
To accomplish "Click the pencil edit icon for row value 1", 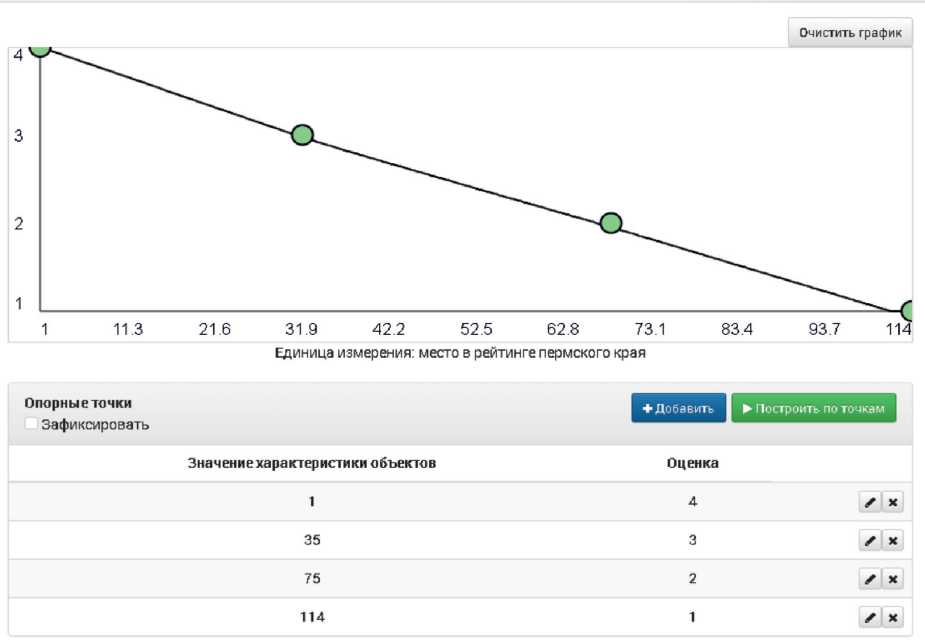I will [870, 502].
